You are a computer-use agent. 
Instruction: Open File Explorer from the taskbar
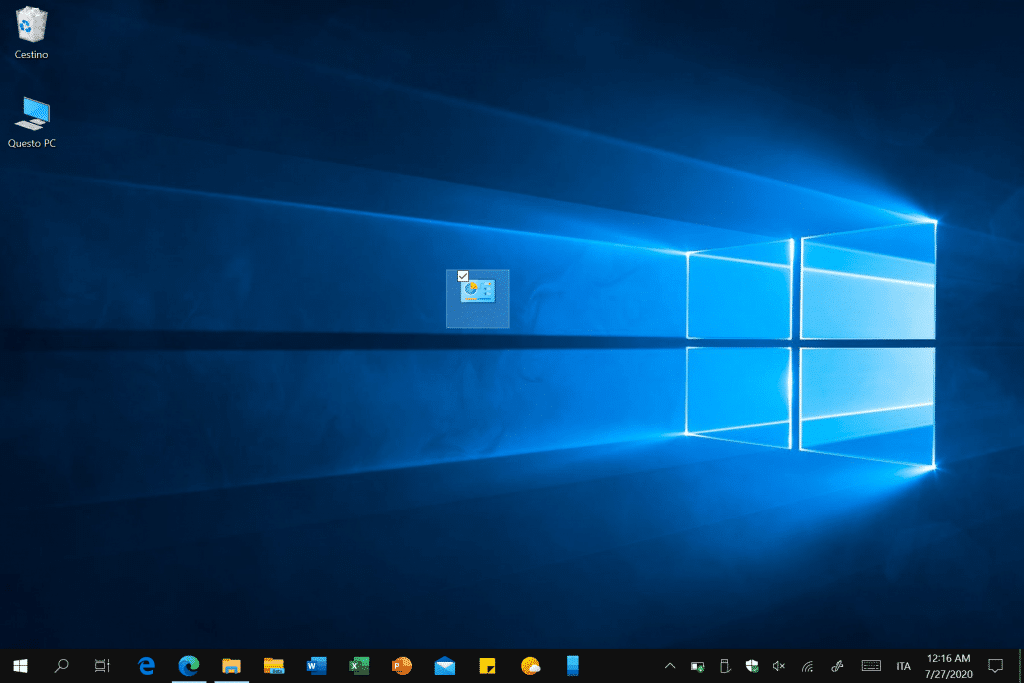231,665
